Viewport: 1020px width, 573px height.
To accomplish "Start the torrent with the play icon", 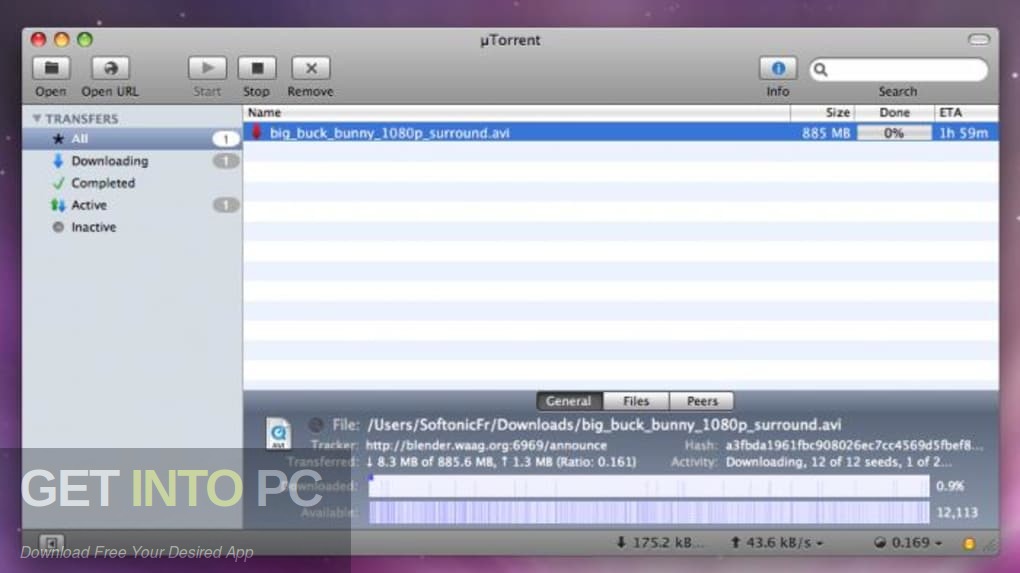I will click(207, 68).
